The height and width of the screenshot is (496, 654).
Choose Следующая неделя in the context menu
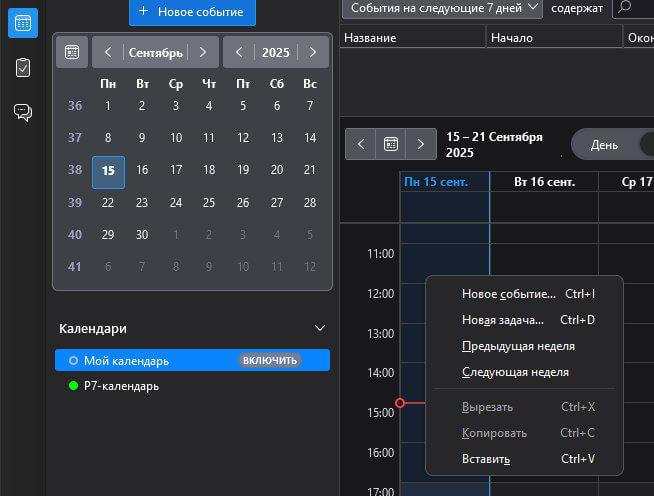click(515, 372)
